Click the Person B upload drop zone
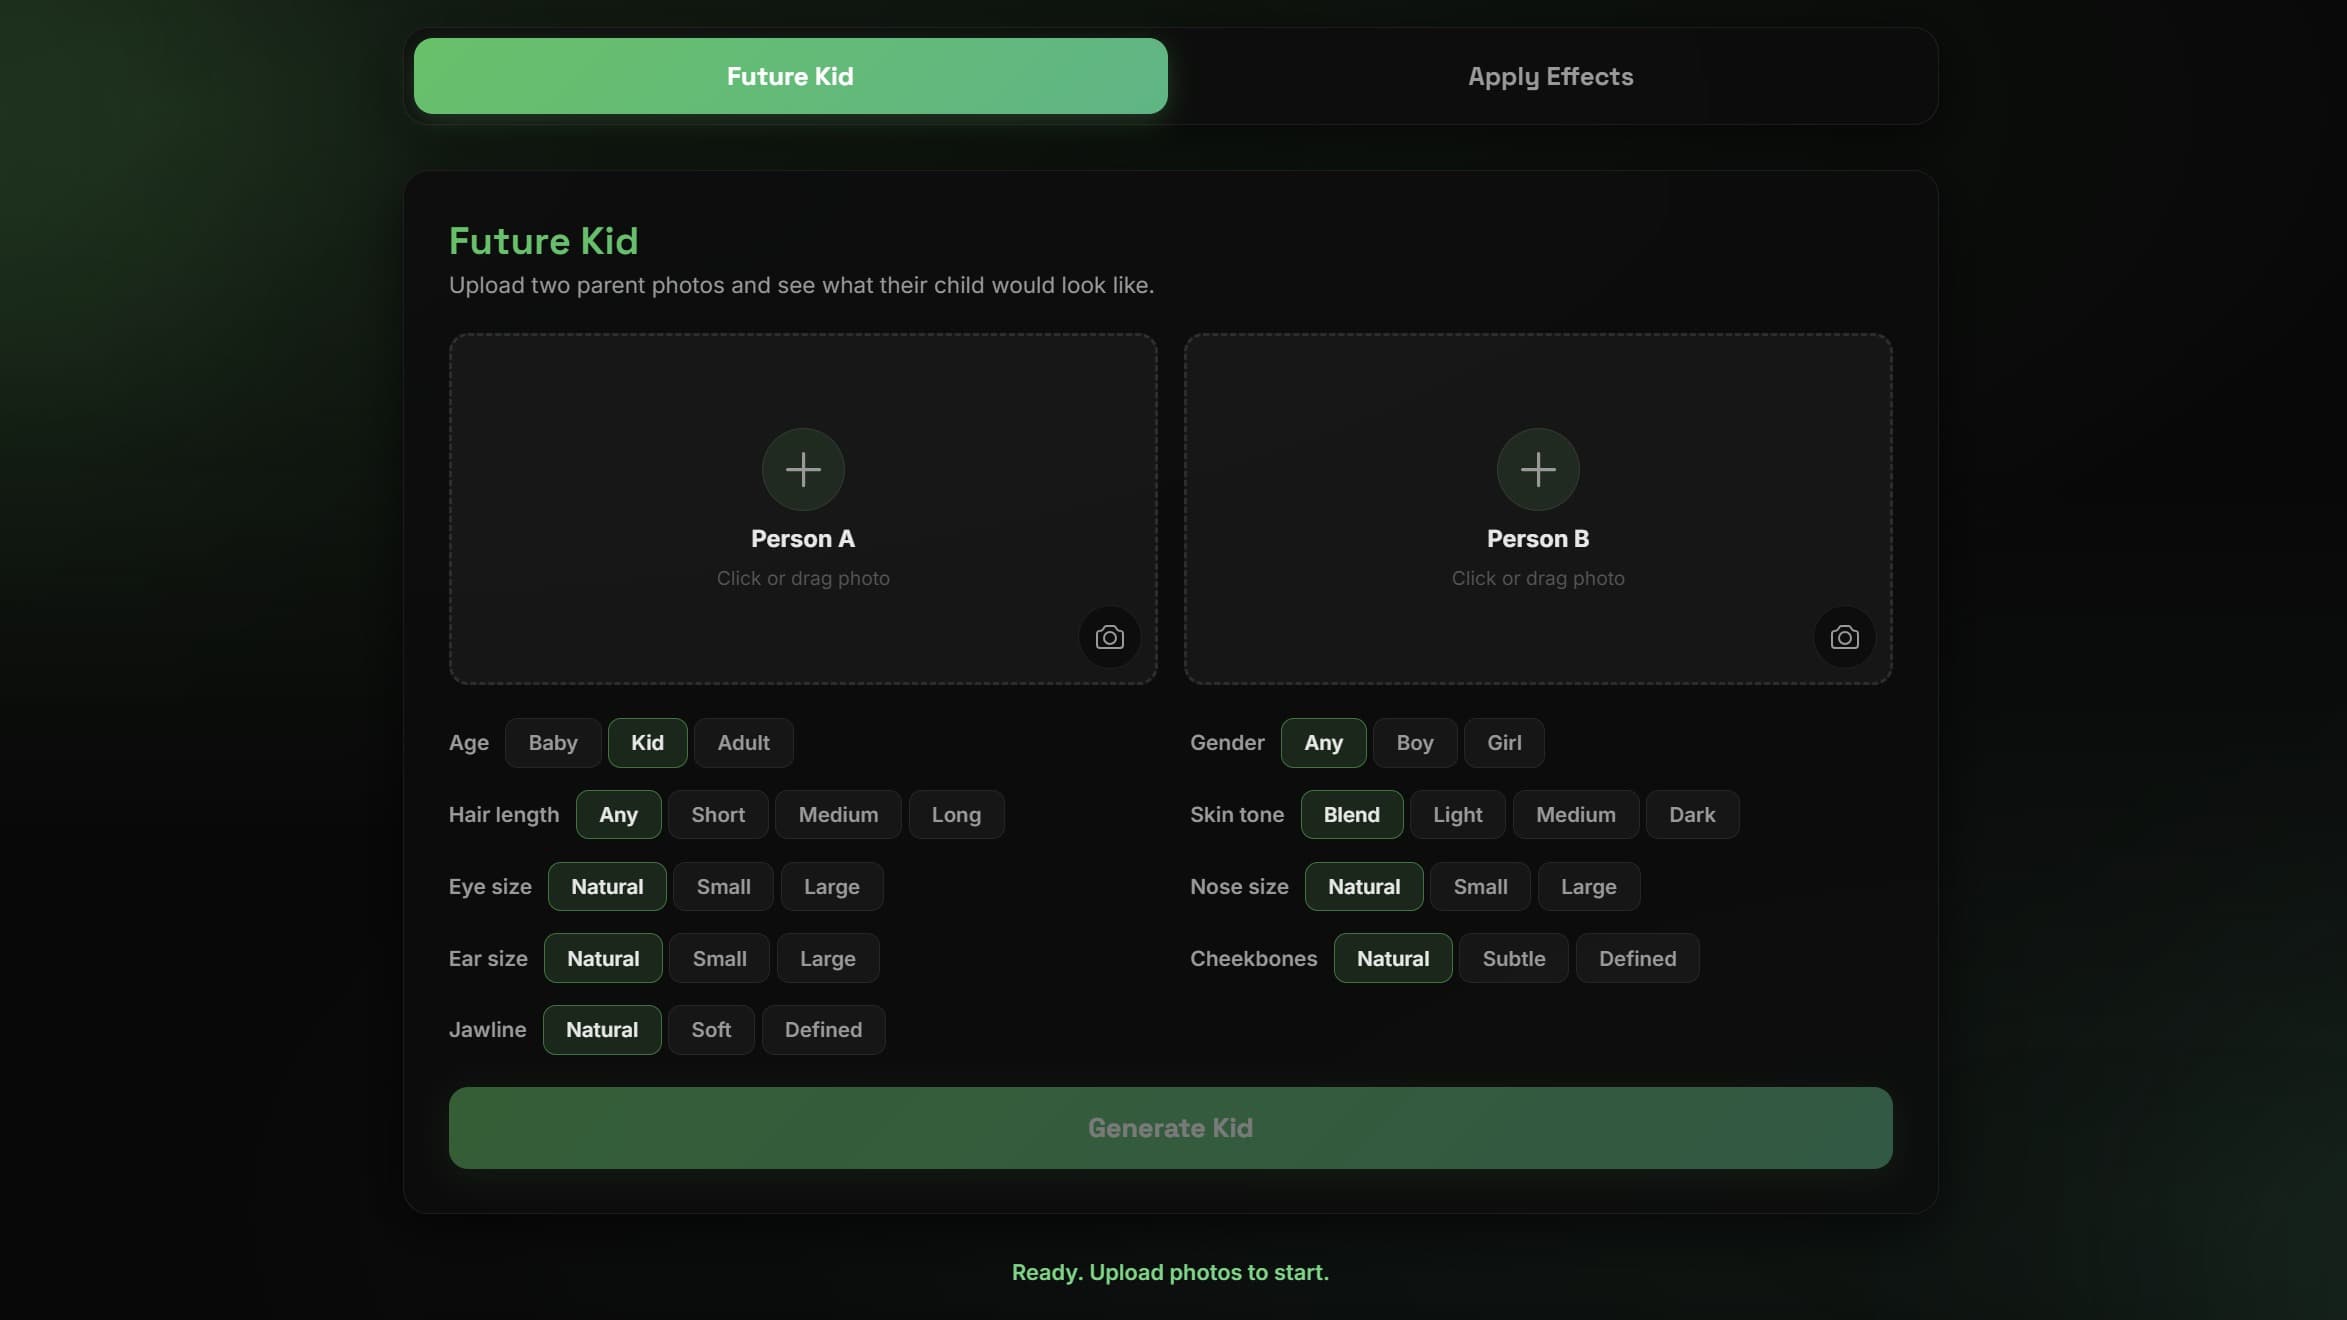 pos(1538,509)
